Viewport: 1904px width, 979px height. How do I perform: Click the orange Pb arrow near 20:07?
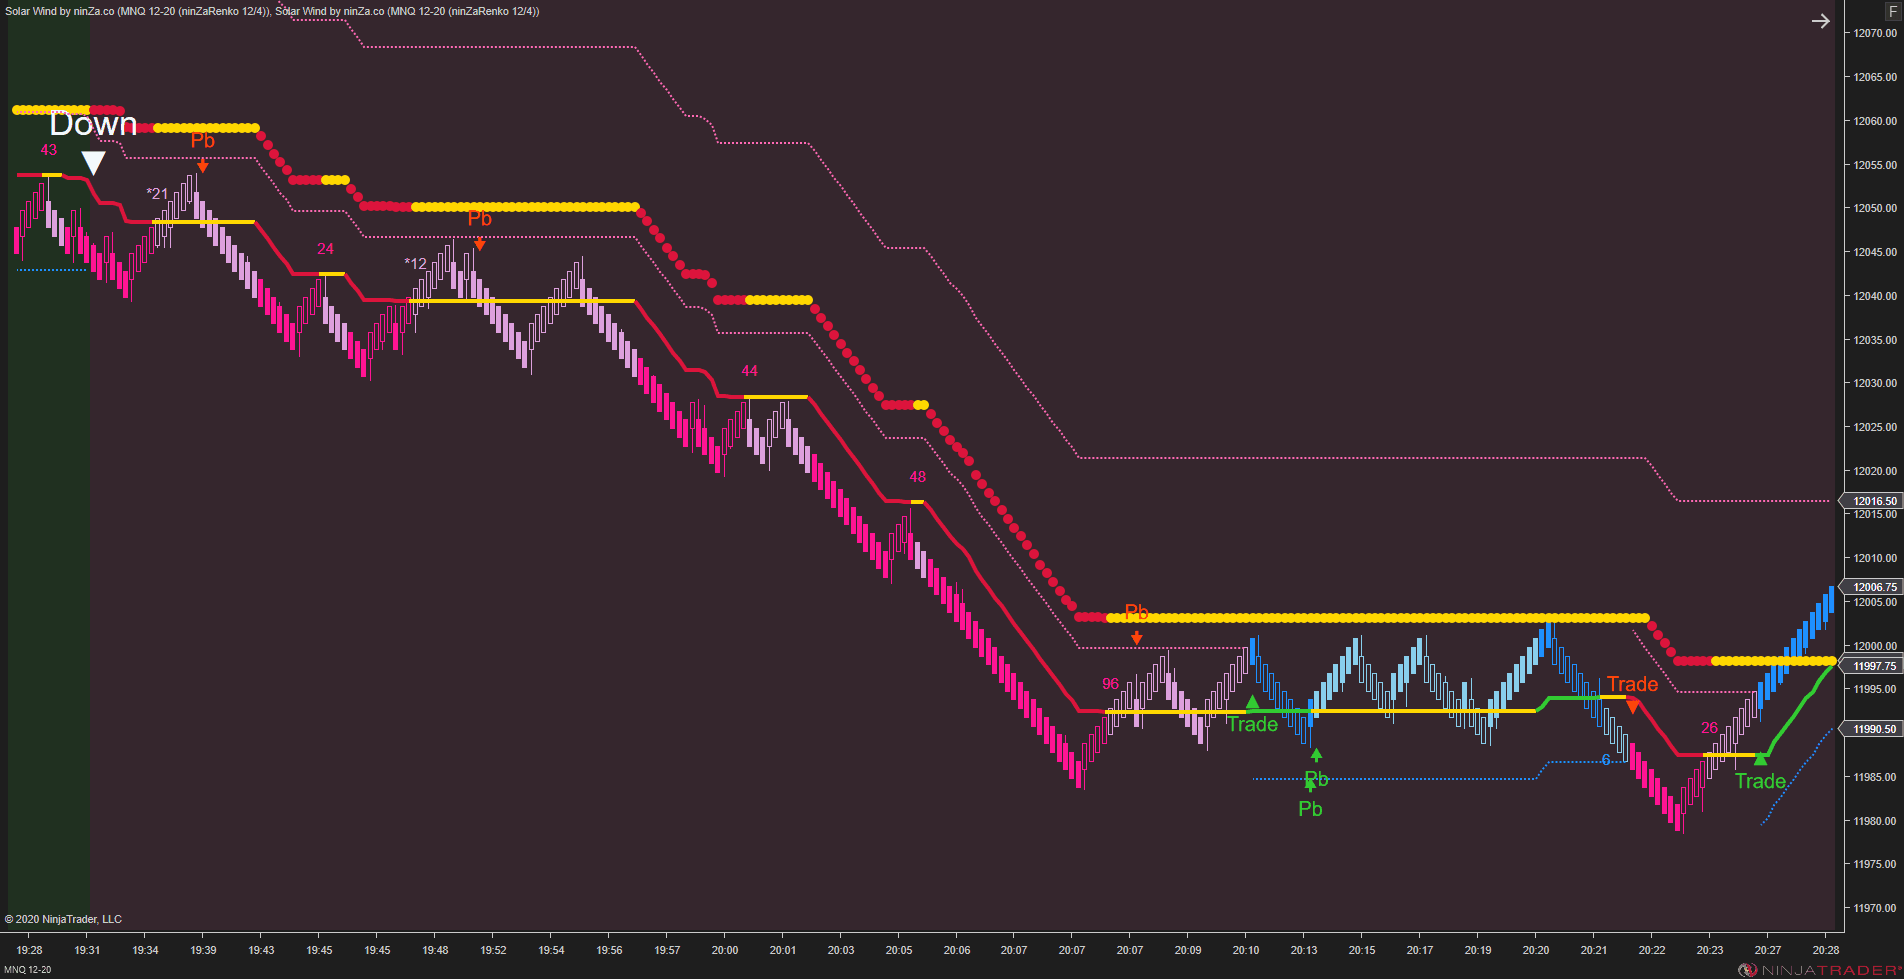[x=1136, y=637]
